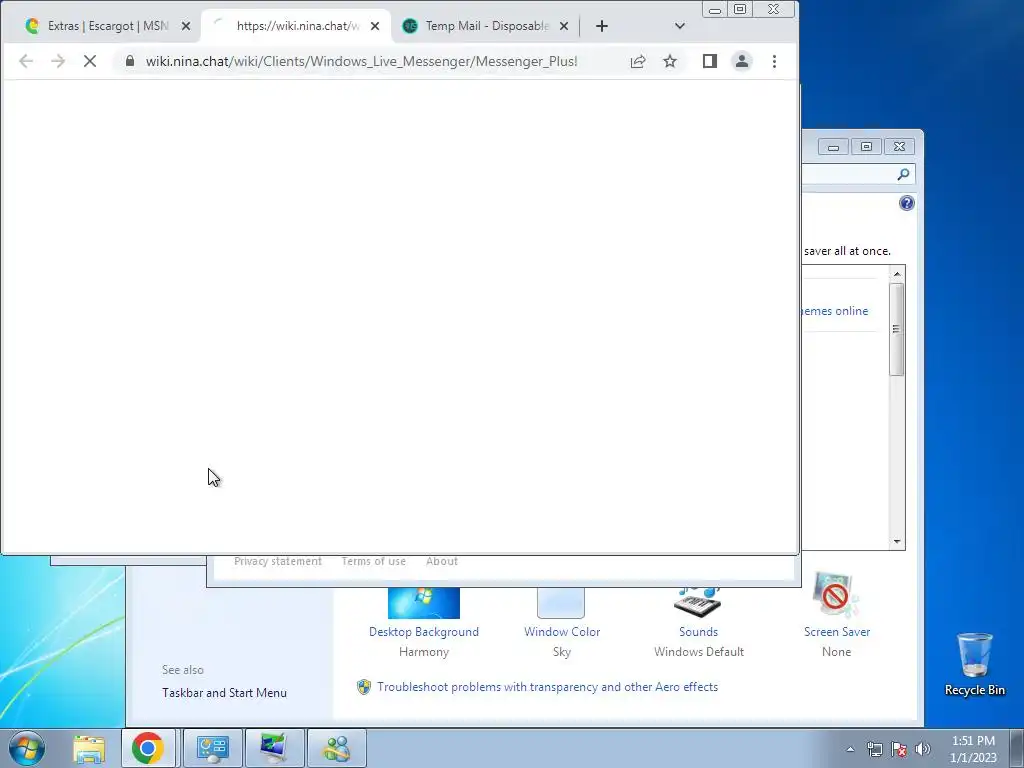
Task: Go back to the previous page
Action: click(26, 61)
